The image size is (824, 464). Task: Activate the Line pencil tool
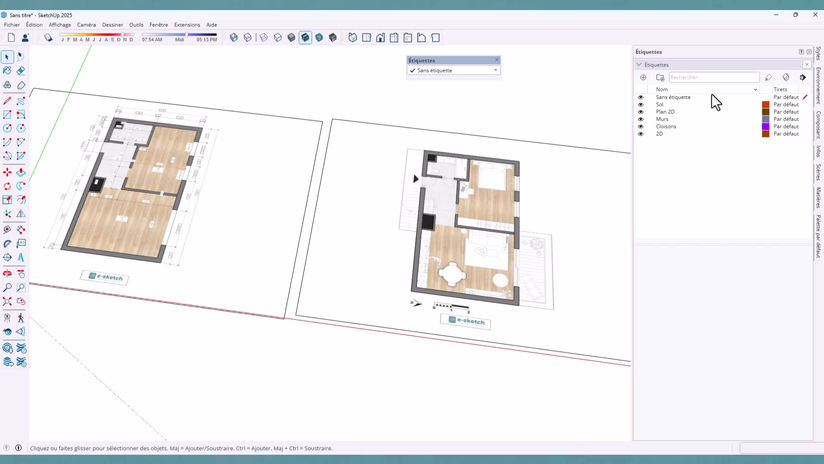[x=7, y=100]
